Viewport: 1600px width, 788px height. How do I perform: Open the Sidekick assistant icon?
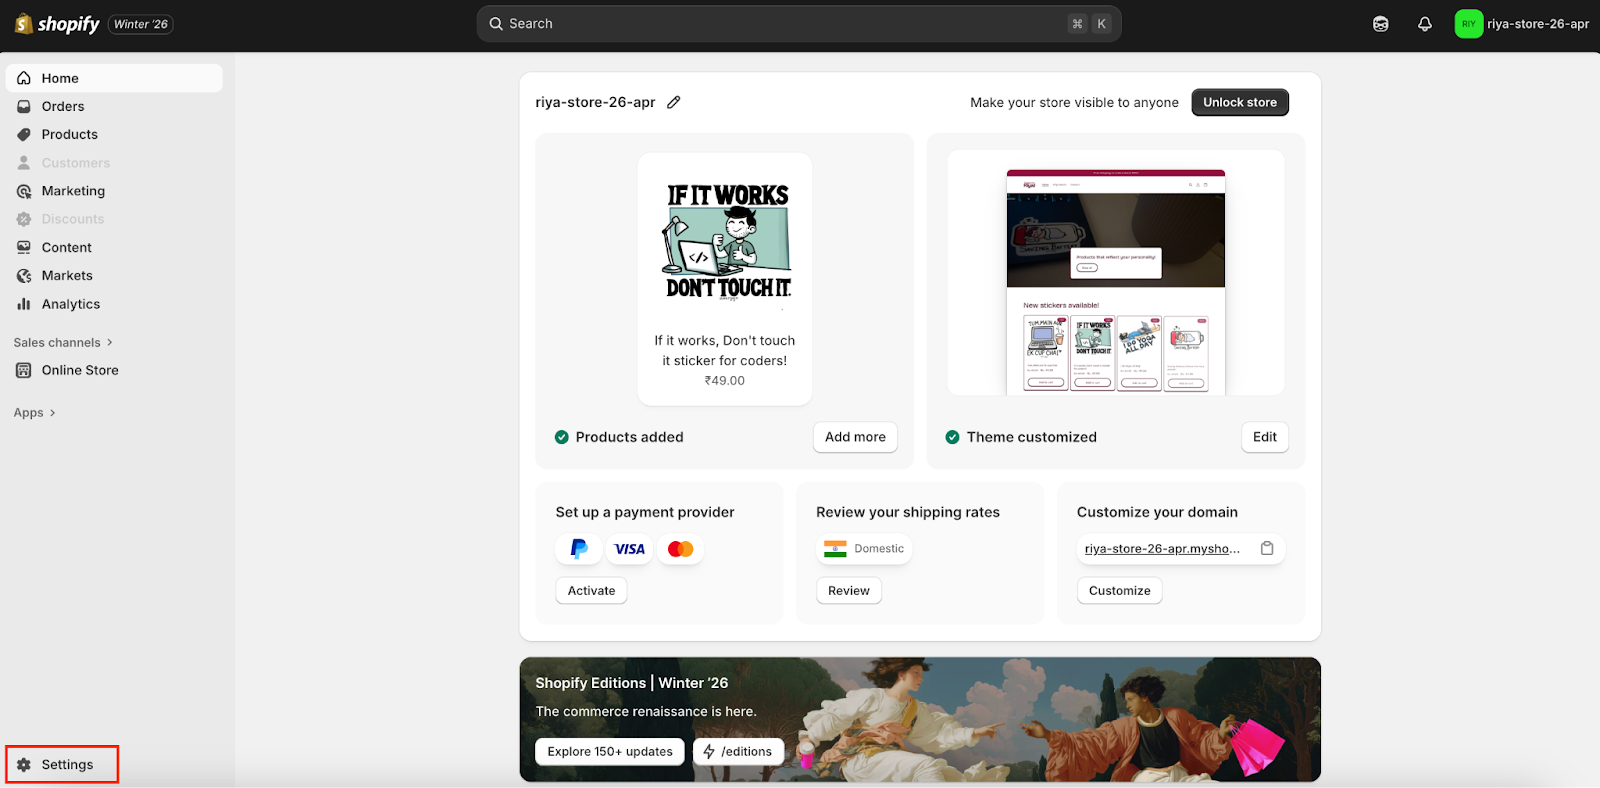tap(1380, 24)
